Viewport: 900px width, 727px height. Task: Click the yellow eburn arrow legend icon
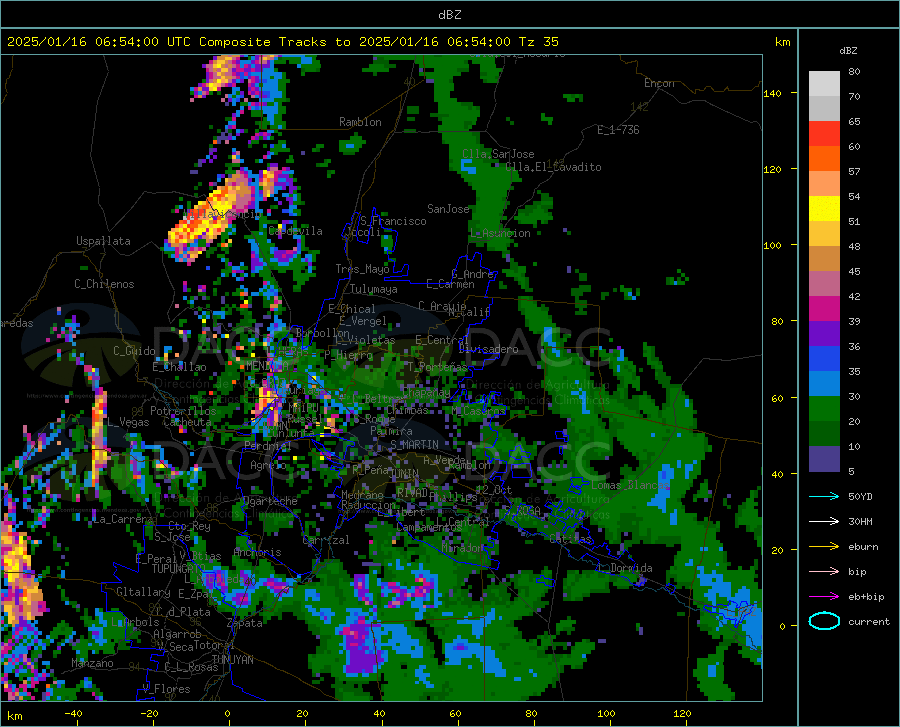point(824,546)
